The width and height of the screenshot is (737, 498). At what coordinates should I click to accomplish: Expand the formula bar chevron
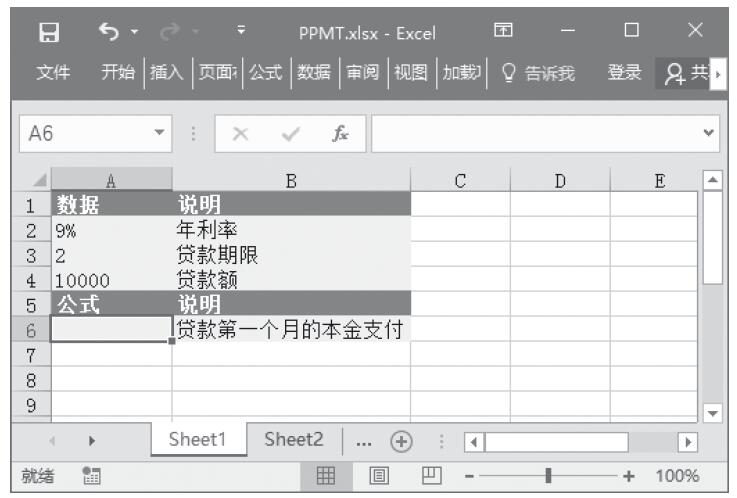711,131
